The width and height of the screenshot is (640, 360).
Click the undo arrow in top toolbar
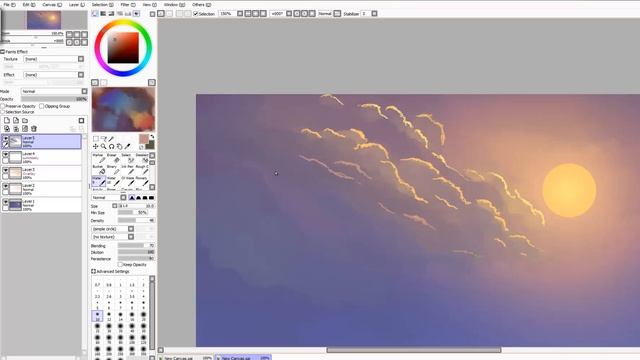pos(161,13)
